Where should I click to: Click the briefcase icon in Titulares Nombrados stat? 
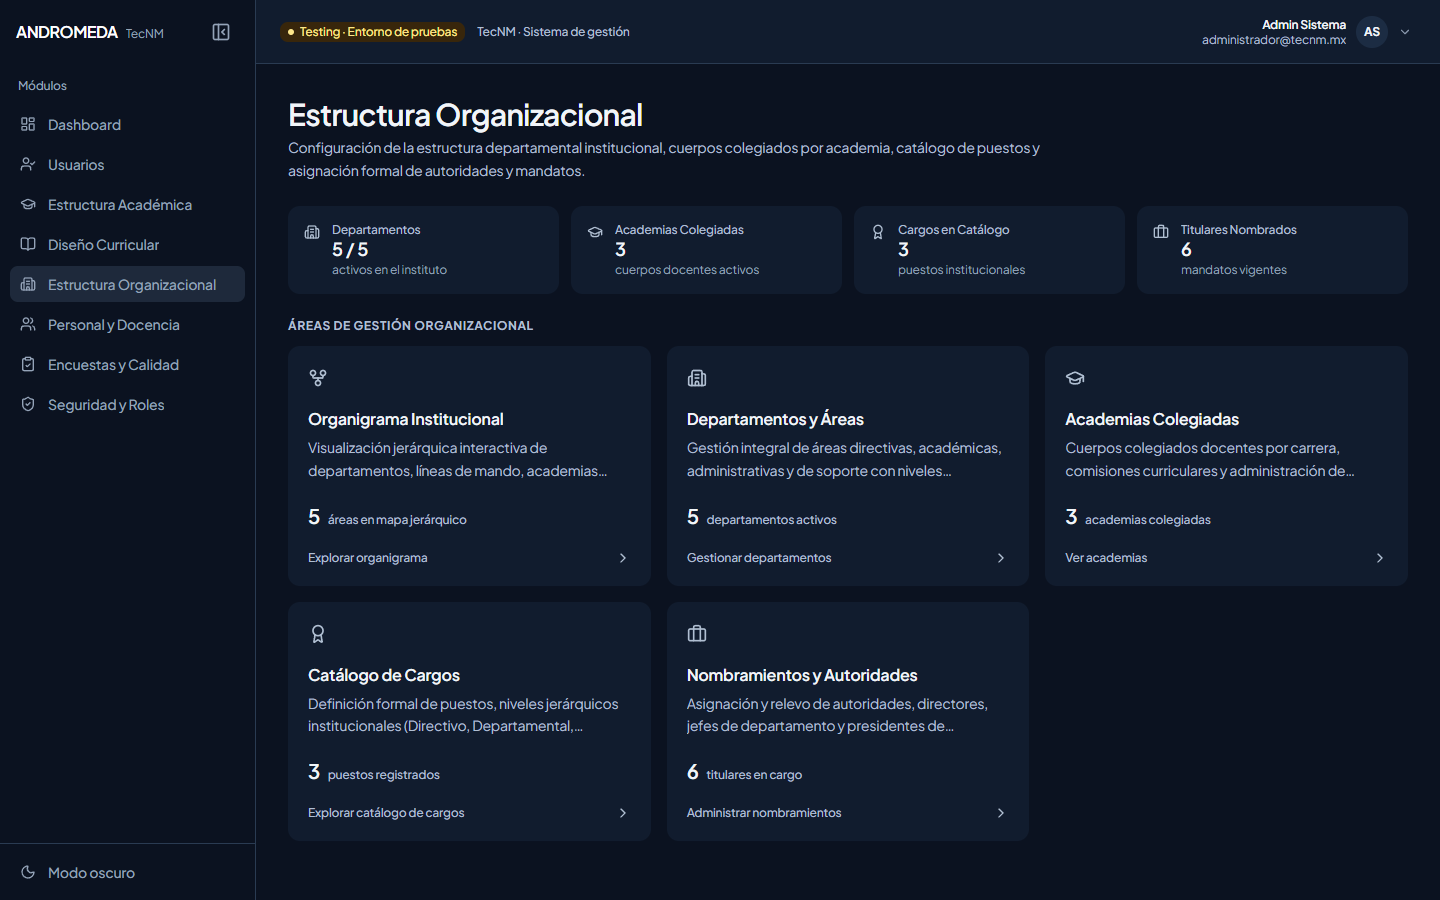click(x=1161, y=232)
